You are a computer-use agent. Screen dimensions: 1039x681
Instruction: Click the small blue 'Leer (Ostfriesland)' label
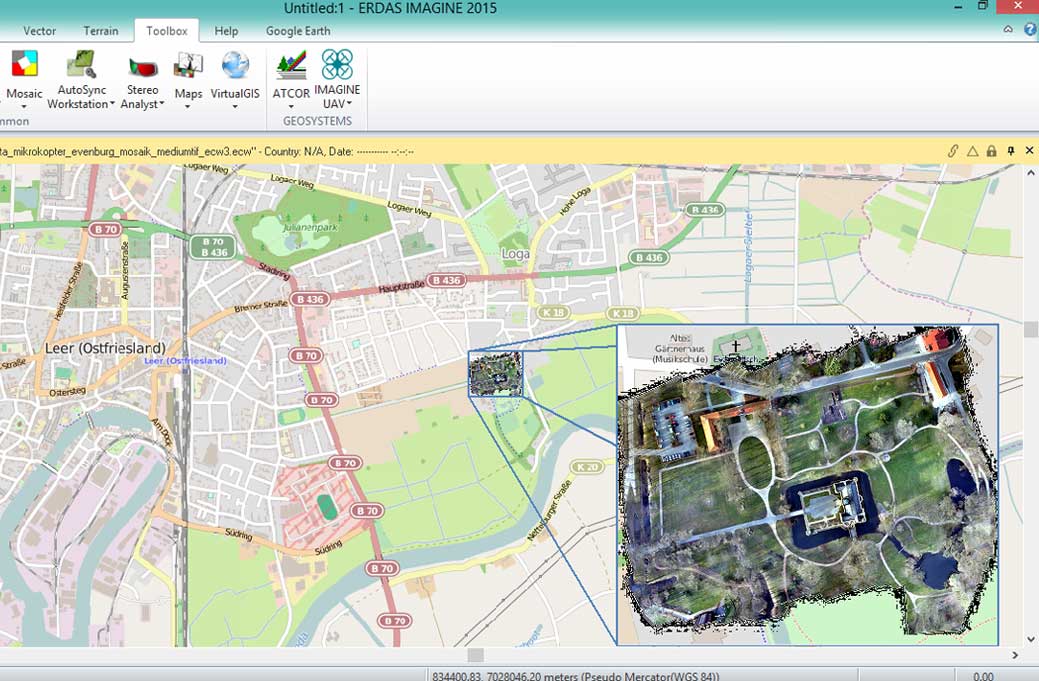[186, 360]
